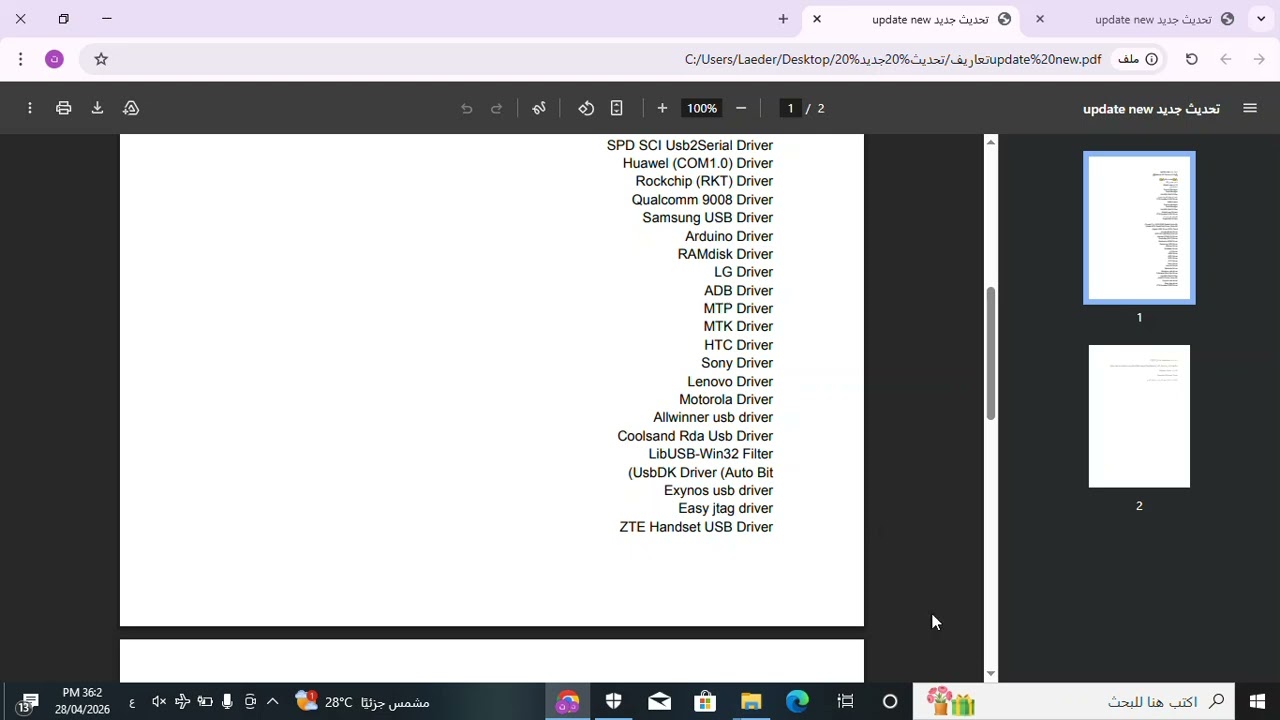Open the Windows Start menu

click(x=1257, y=702)
